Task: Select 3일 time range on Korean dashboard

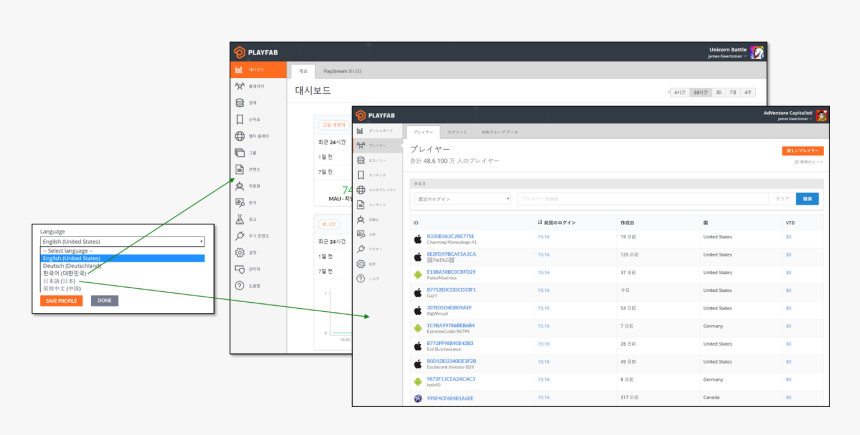Action: pyautogui.click(x=718, y=93)
